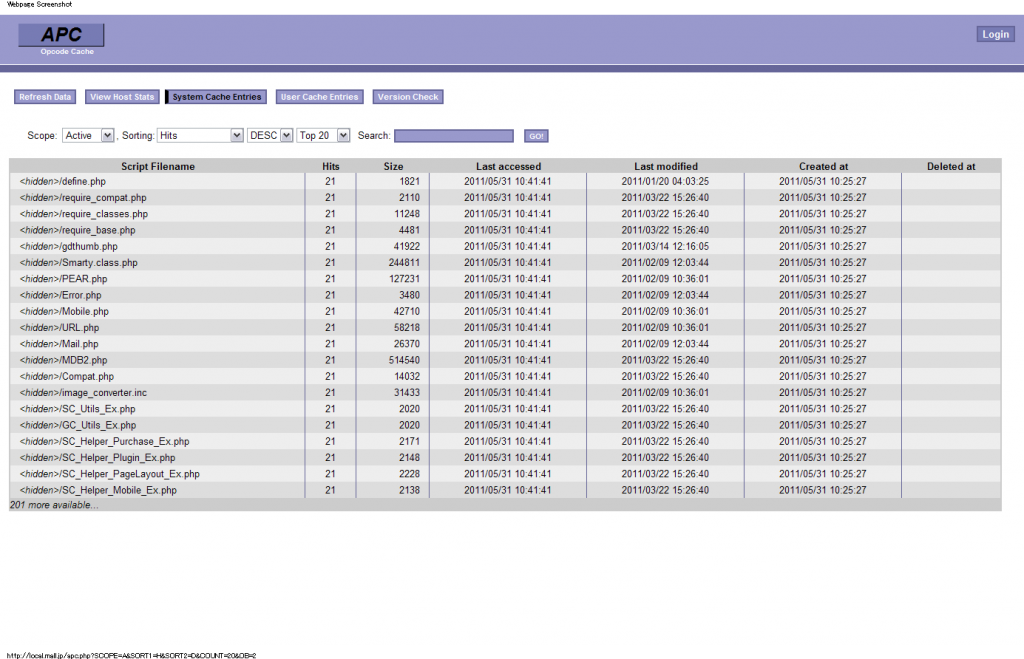Expand the Top 20 count dropdown
Image resolution: width=1024 pixels, height=659 pixels.
(323, 135)
